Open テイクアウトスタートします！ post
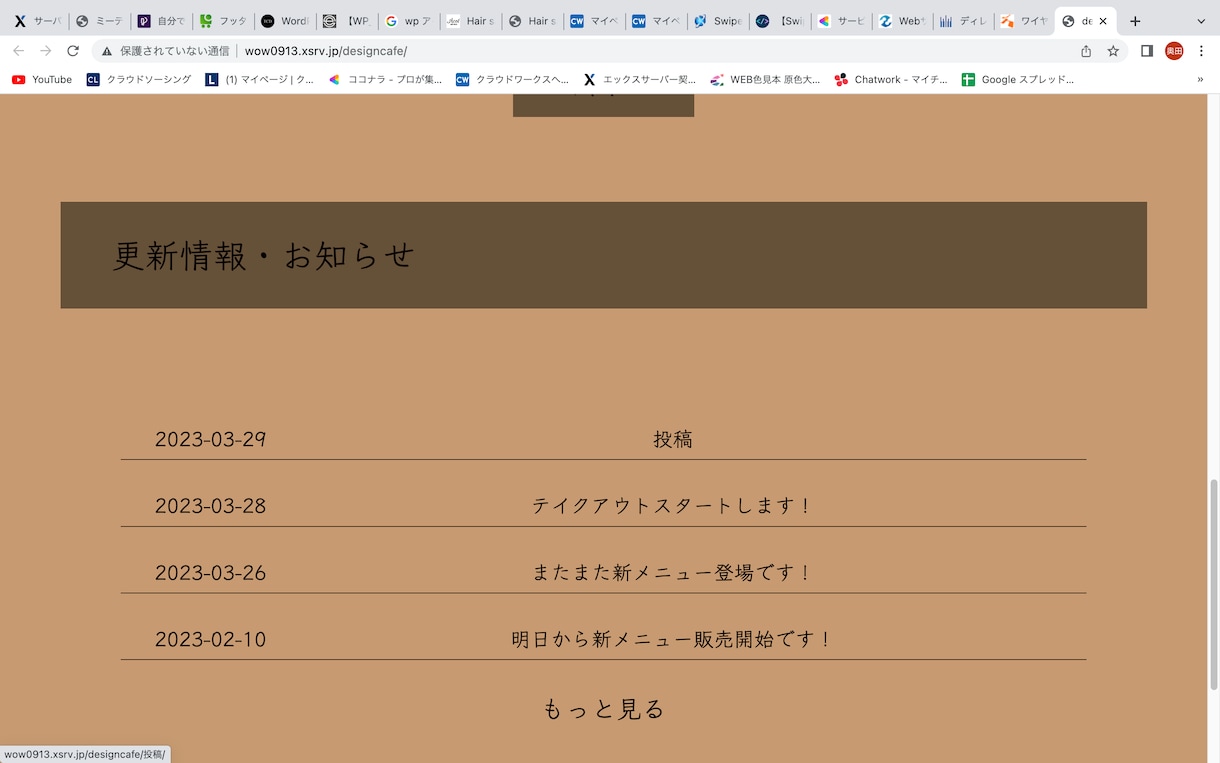Image resolution: width=1220 pixels, height=763 pixels. tap(673, 506)
